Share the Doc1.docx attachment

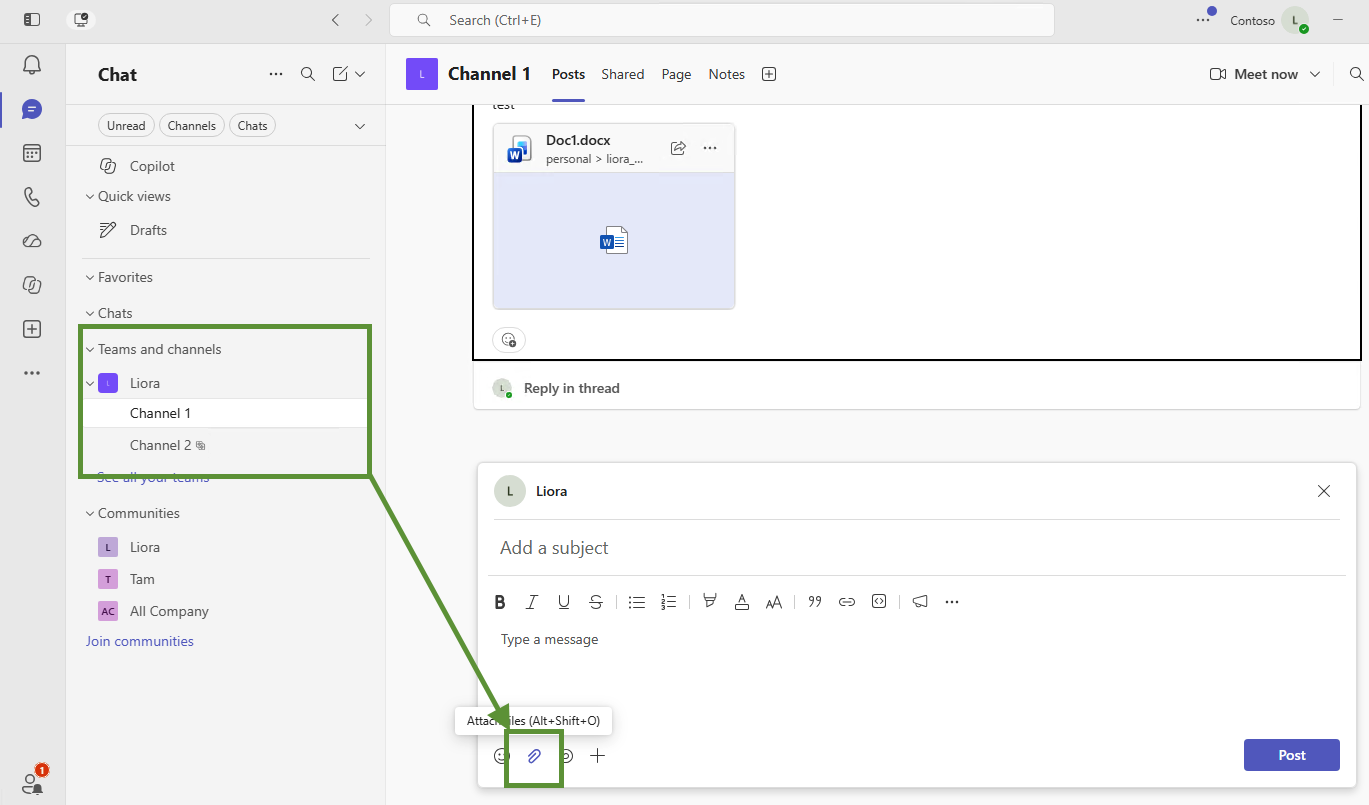click(x=678, y=148)
